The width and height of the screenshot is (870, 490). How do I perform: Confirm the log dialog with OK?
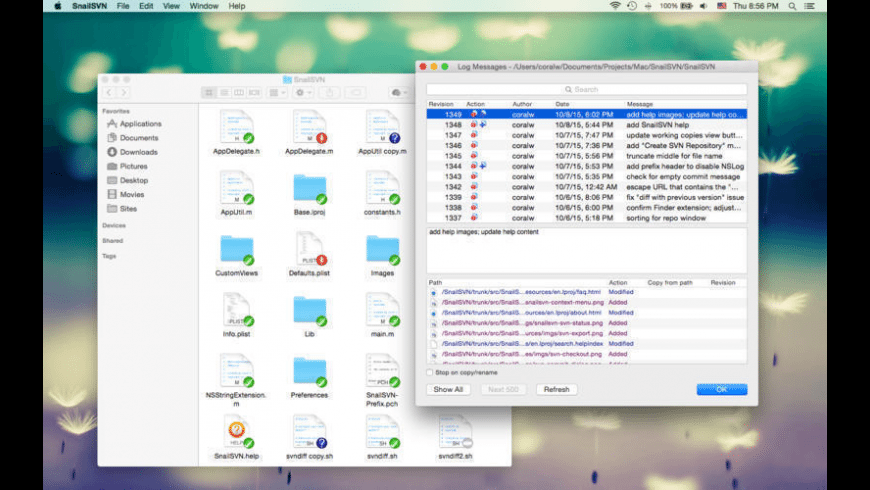pos(721,389)
